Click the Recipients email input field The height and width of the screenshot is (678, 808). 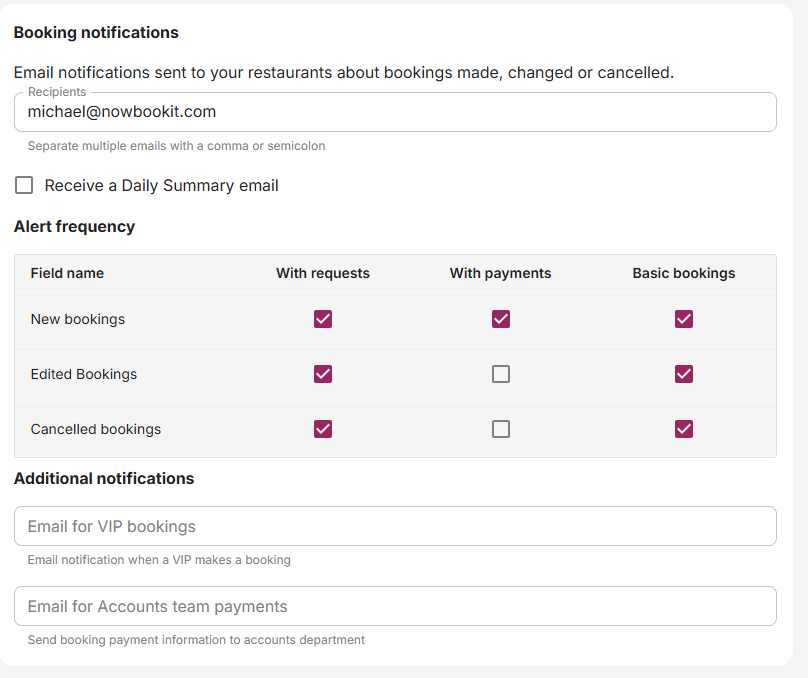(x=395, y=112)
